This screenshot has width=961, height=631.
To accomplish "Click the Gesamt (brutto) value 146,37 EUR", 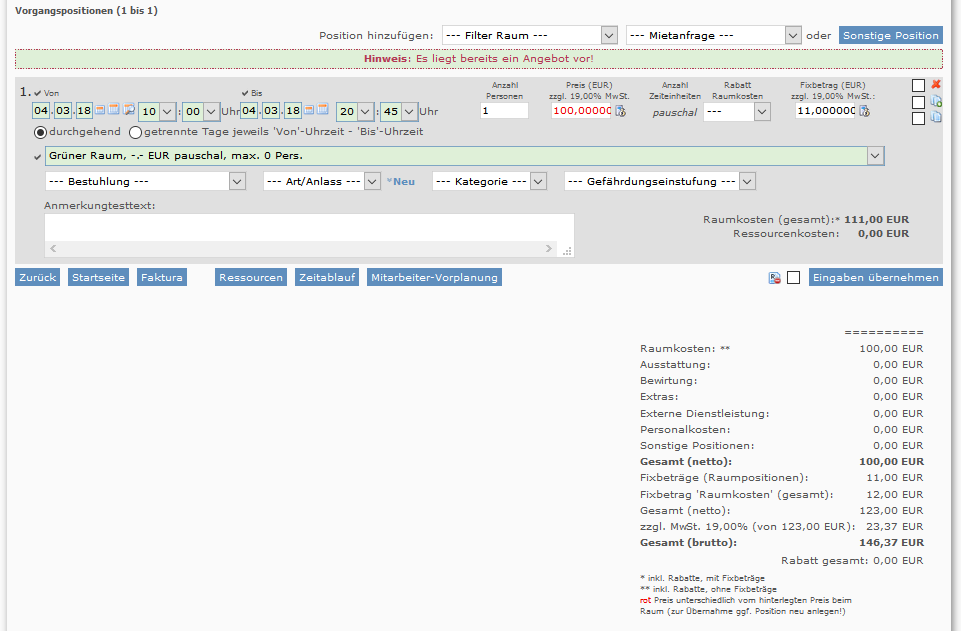I will coord(891,543).
